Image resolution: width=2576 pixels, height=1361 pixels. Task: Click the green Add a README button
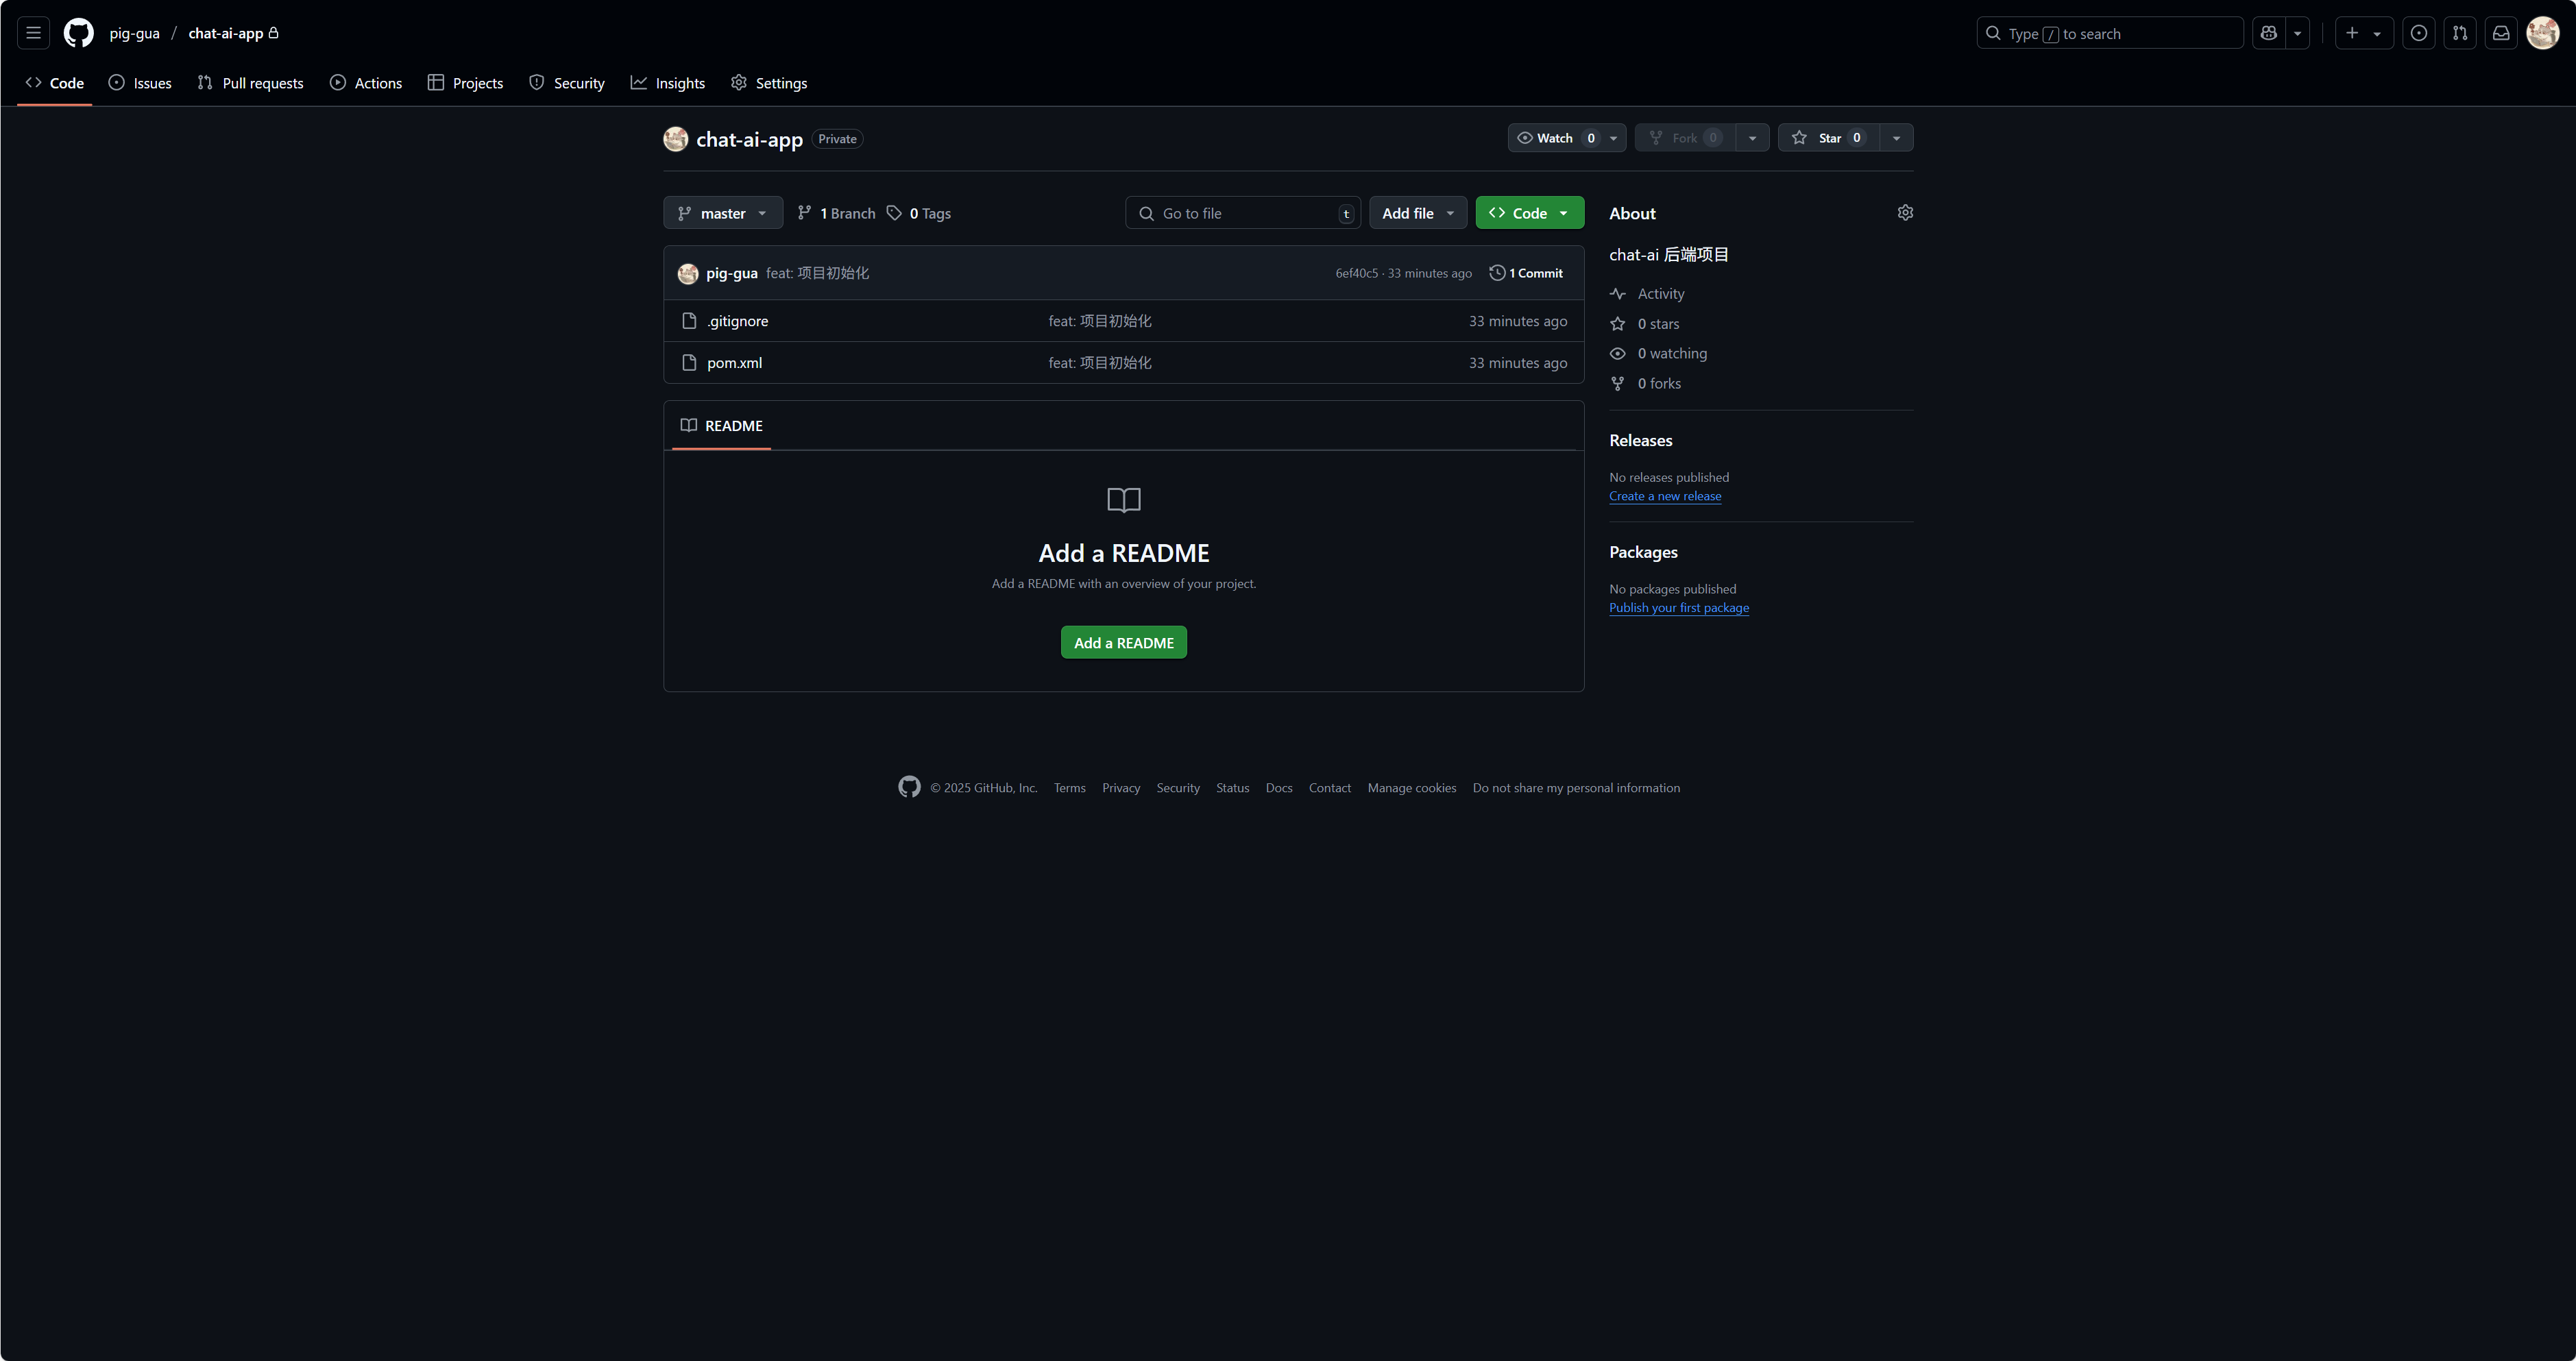[1123, 643]
